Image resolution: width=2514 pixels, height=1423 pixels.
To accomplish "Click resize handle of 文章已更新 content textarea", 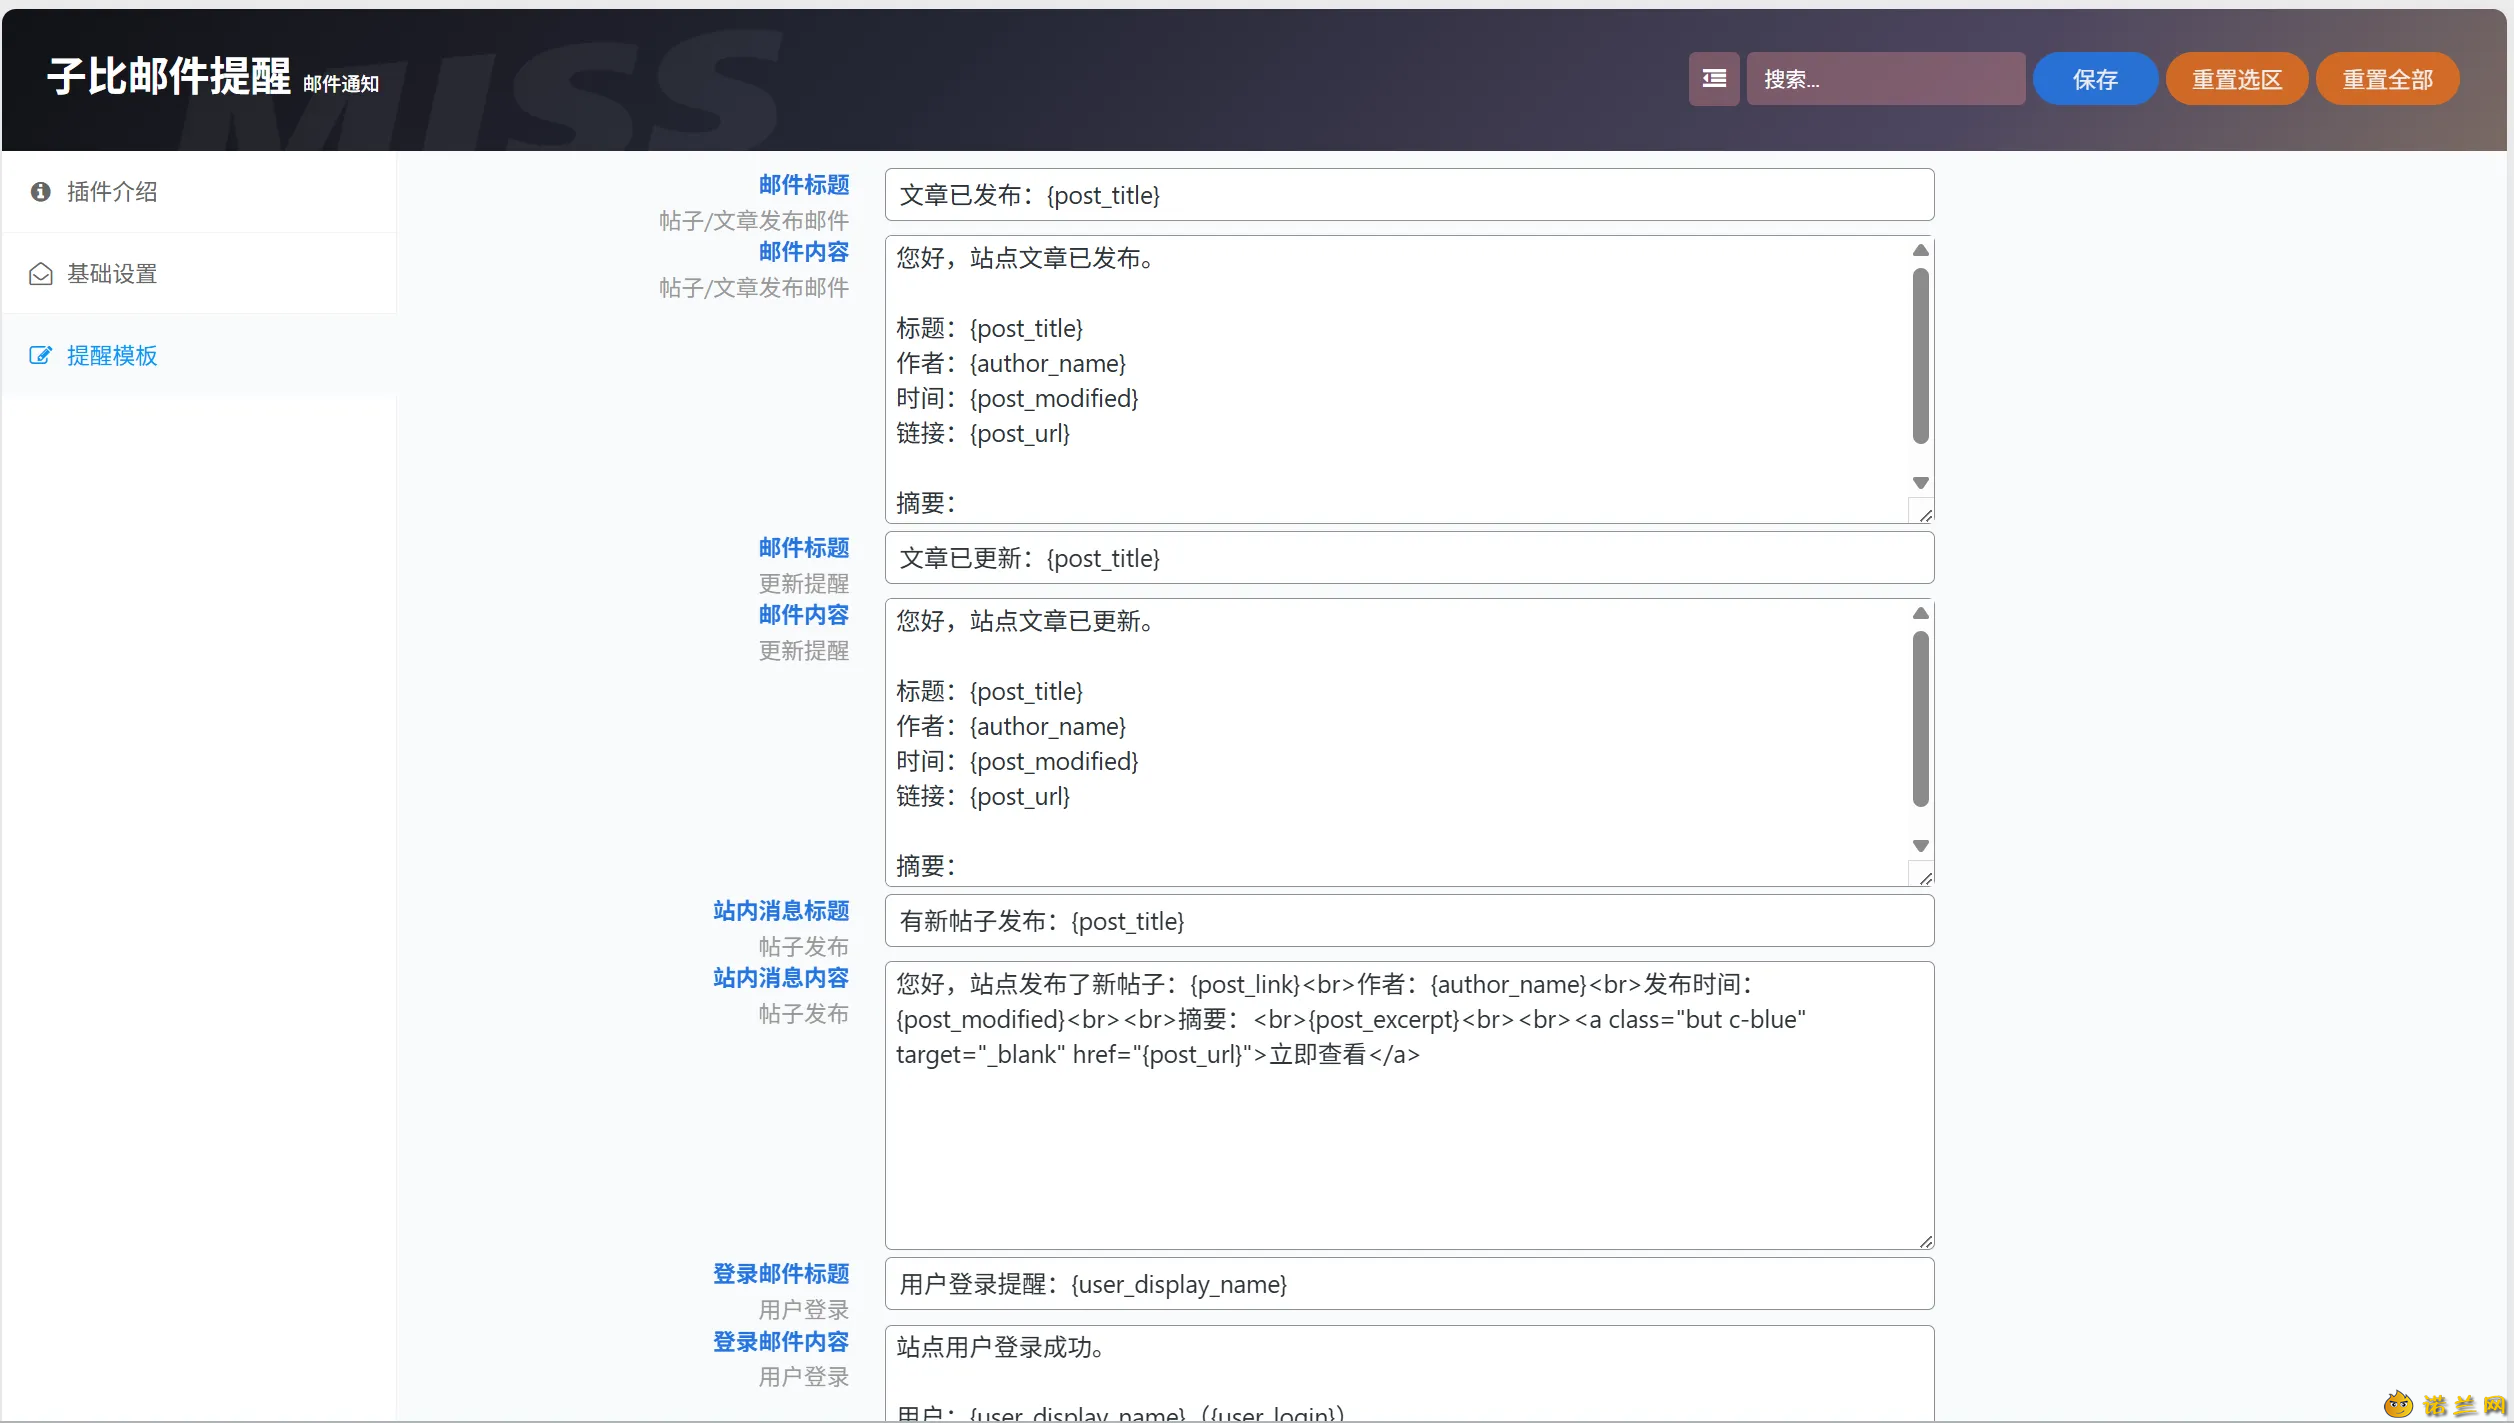I will click(1924, 877).
